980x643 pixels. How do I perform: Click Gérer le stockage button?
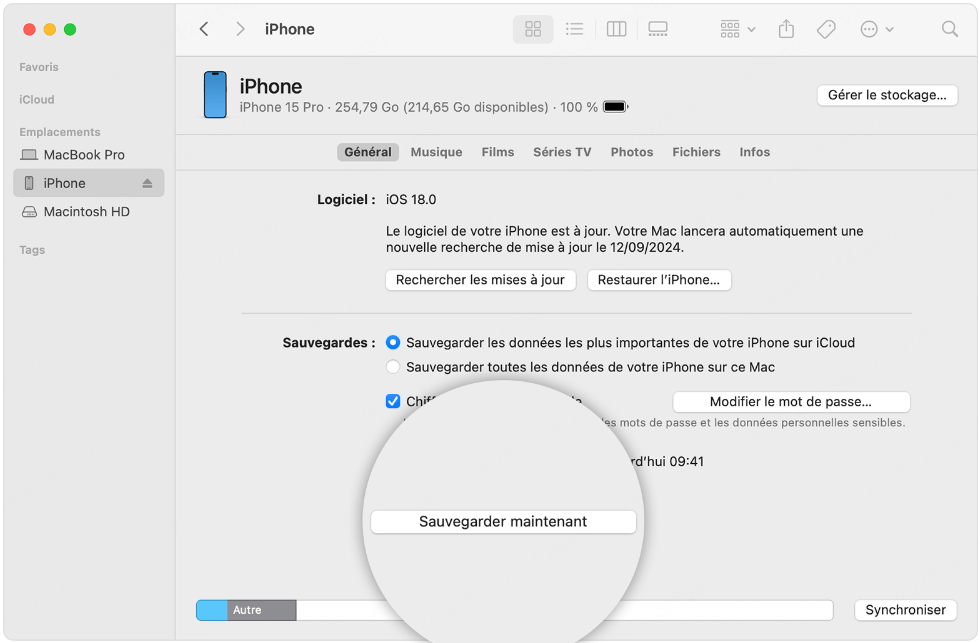click(x=887, y=95)
